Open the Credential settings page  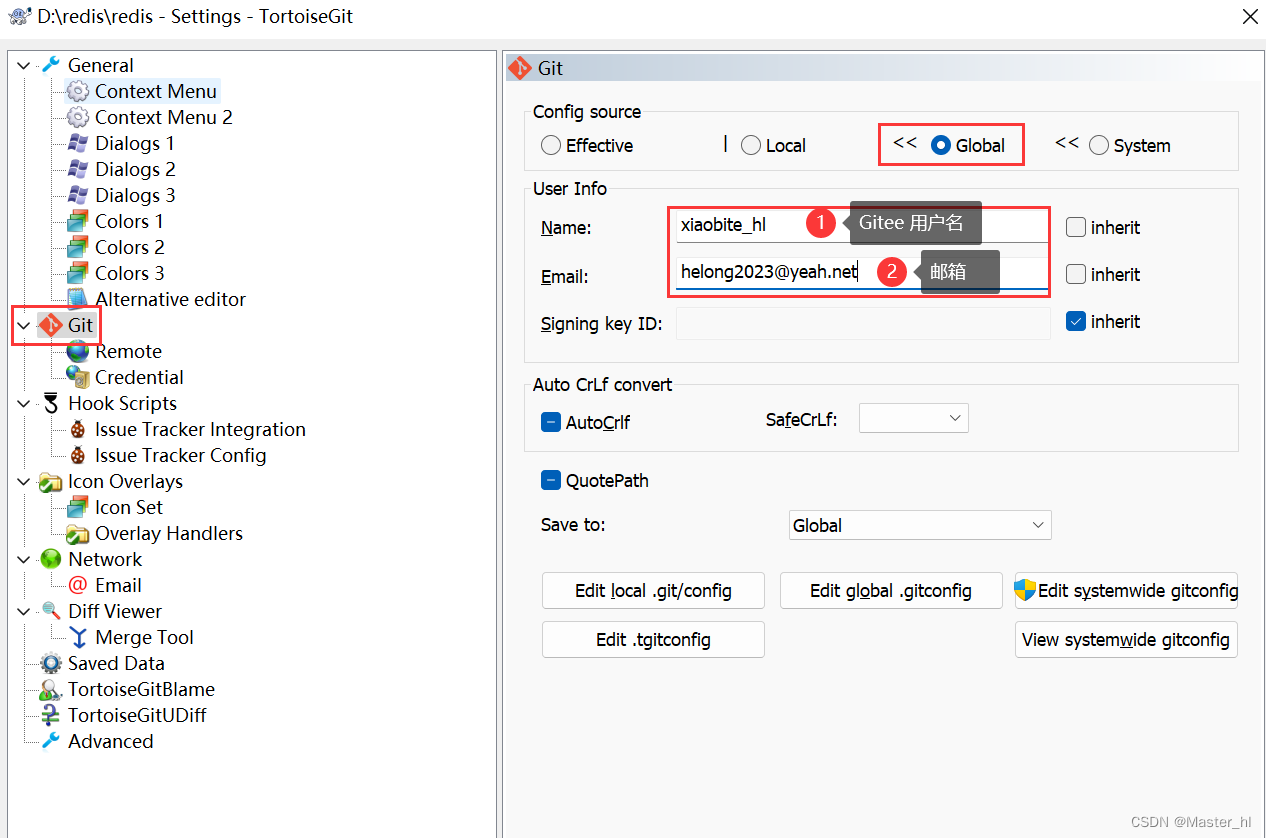click(139, 377)
